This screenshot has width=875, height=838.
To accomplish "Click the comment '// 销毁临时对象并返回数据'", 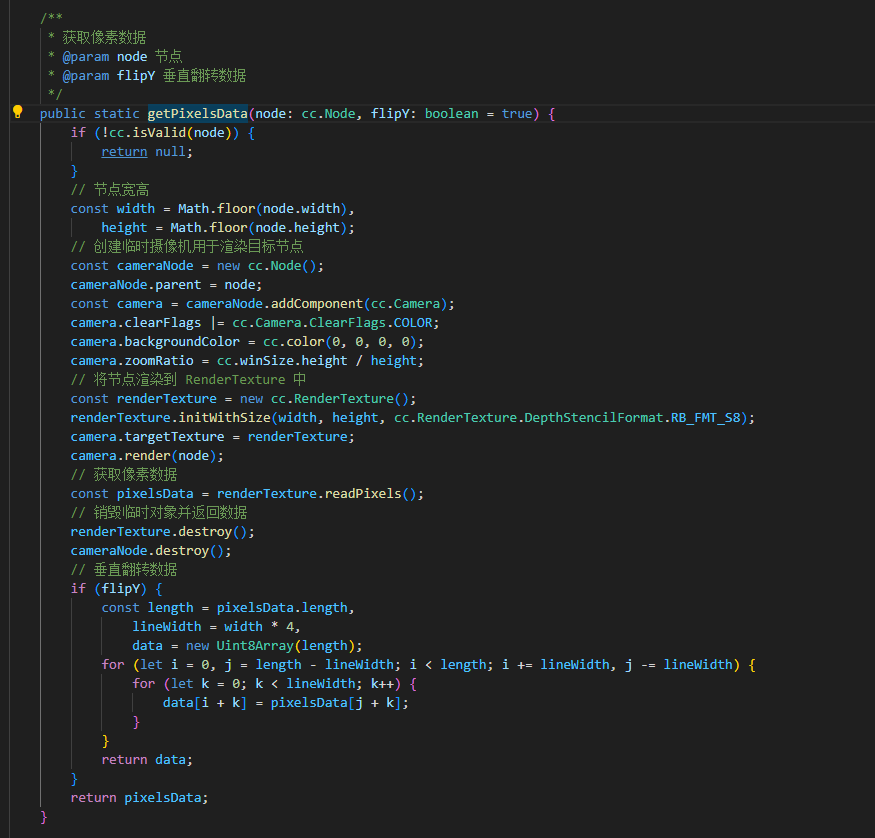I will (159, 512).
